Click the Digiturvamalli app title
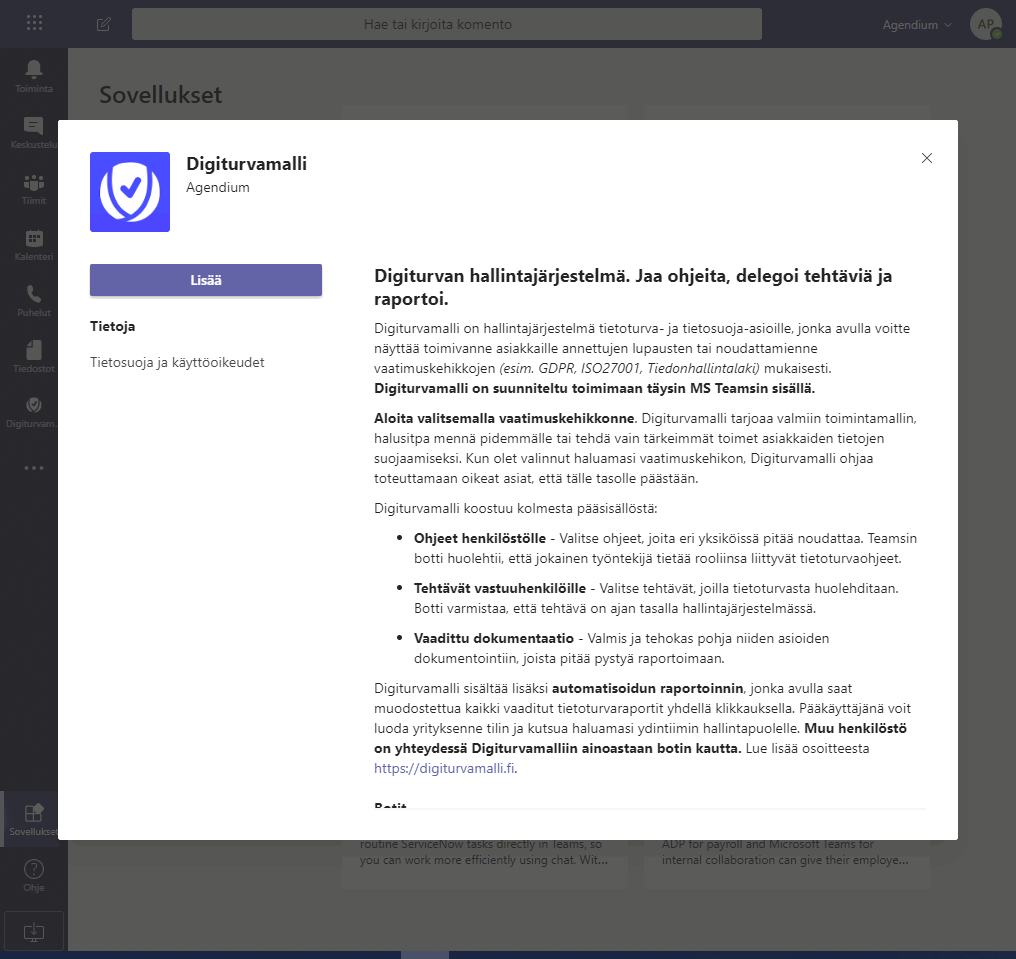This screenshot has height=959, width=1016. pyautogui.click(x=247, y=164)
